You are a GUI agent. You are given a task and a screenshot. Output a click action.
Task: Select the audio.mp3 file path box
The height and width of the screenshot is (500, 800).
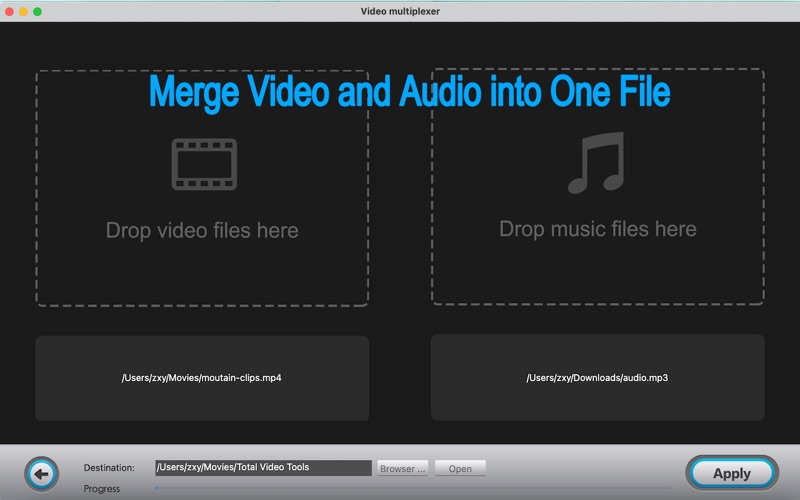597,378
